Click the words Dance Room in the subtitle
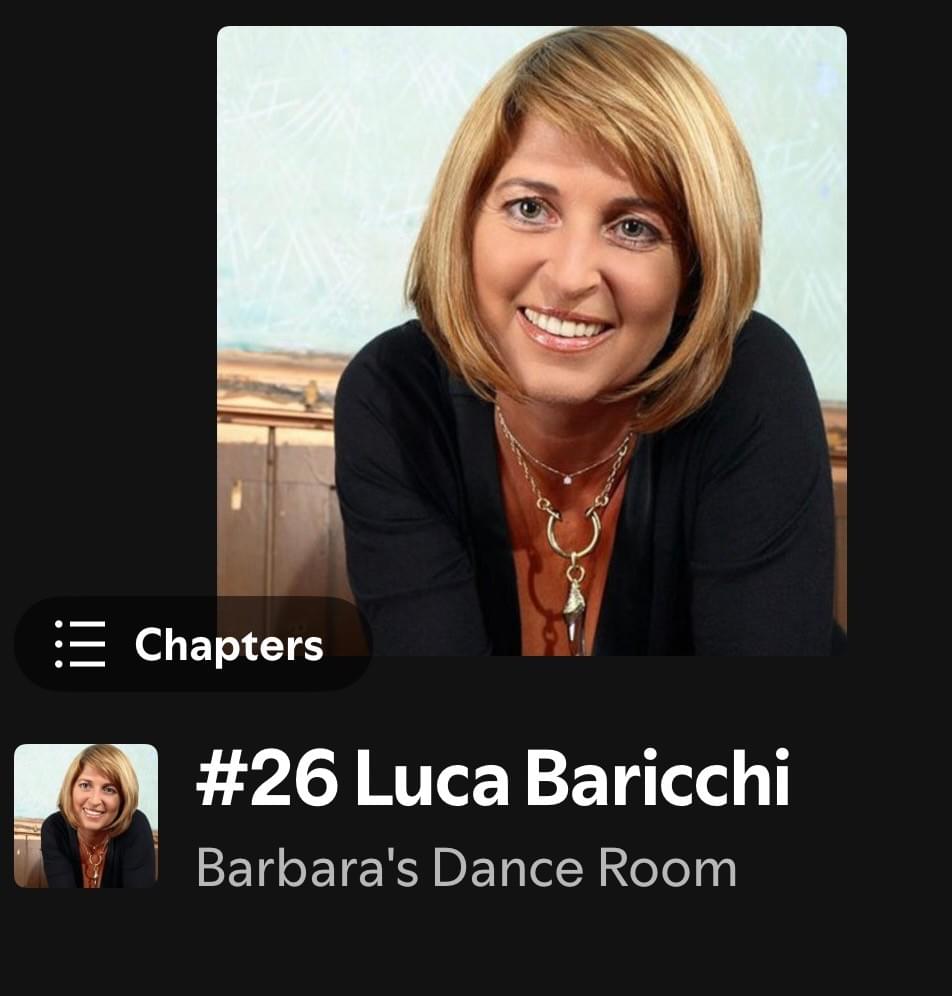The width and height of the screenshot is (952, 996). tap(584, 868)
